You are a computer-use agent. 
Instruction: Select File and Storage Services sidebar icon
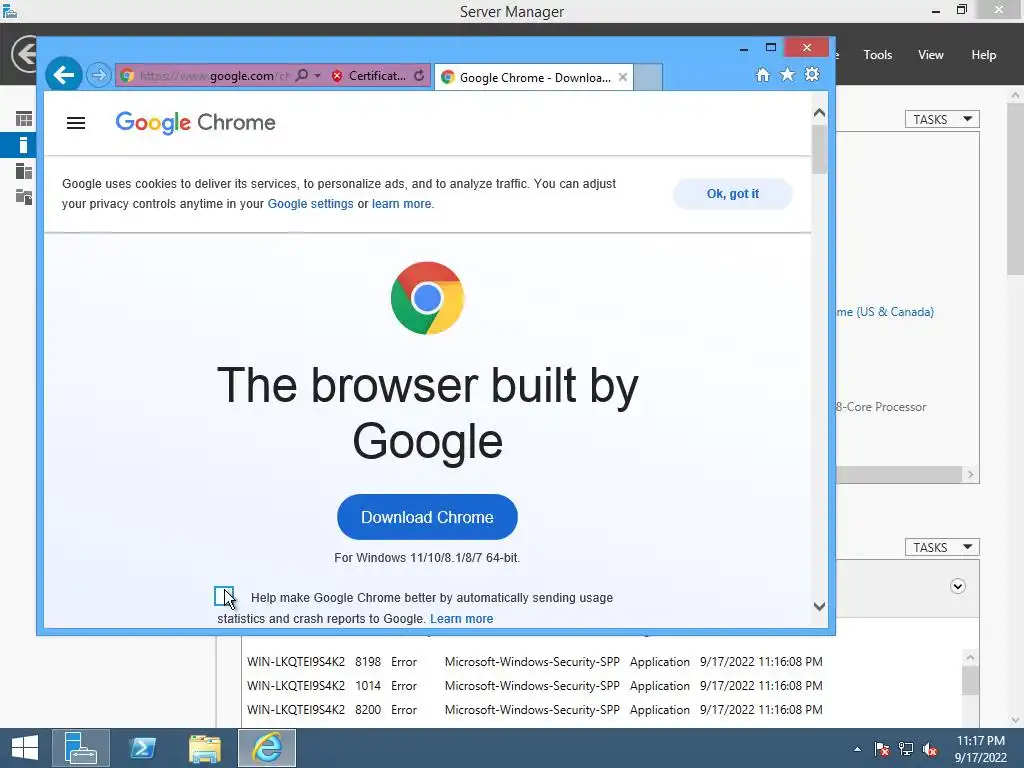coord(24,197)
